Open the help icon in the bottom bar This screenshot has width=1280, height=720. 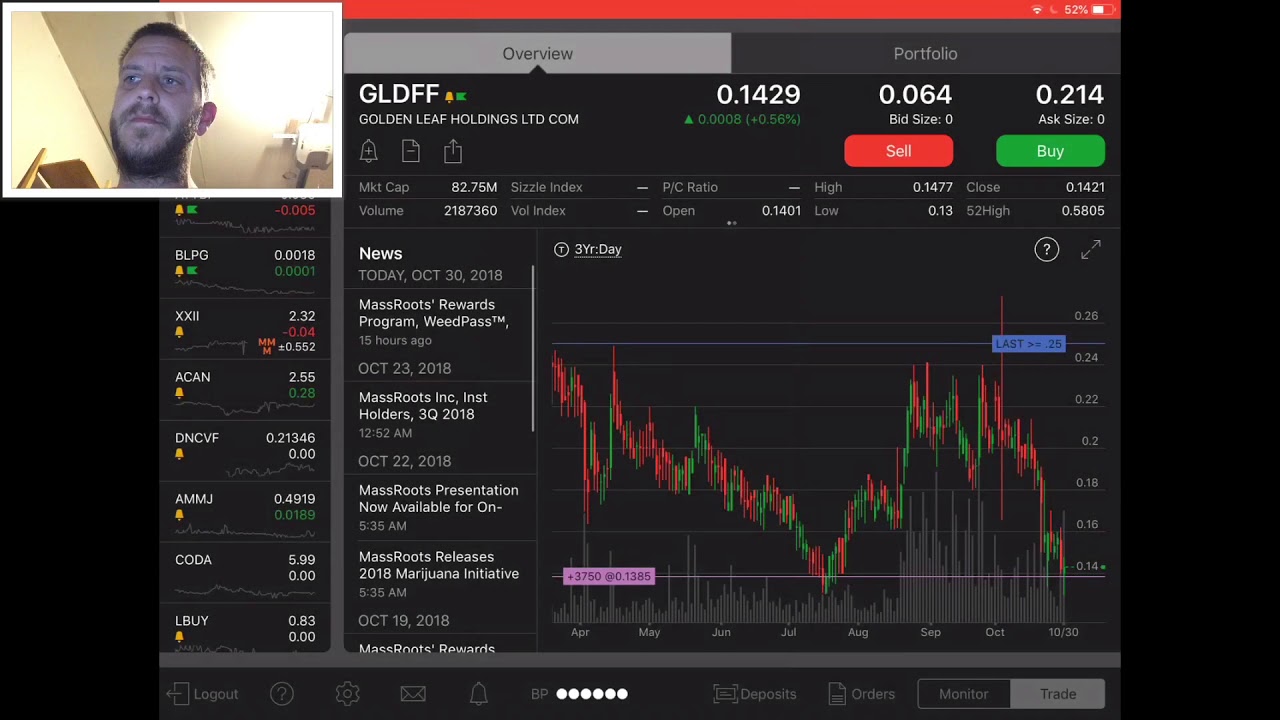coord(282,694)
